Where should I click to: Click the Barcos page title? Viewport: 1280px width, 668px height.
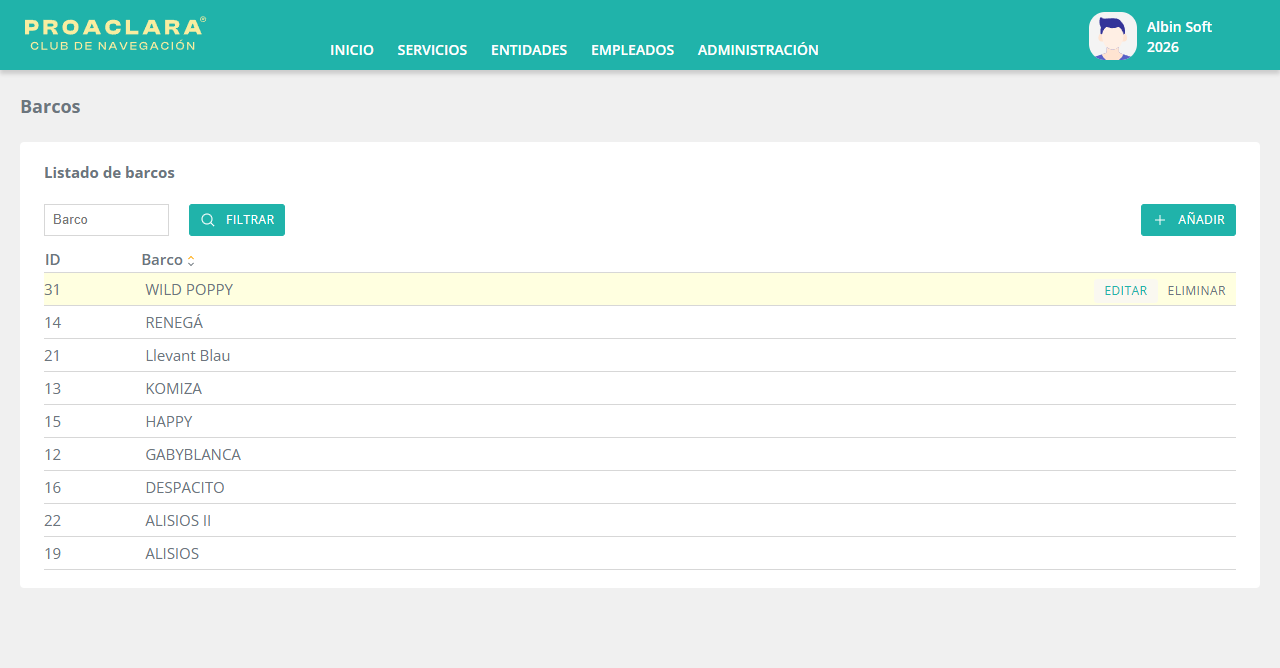[50, 107]
